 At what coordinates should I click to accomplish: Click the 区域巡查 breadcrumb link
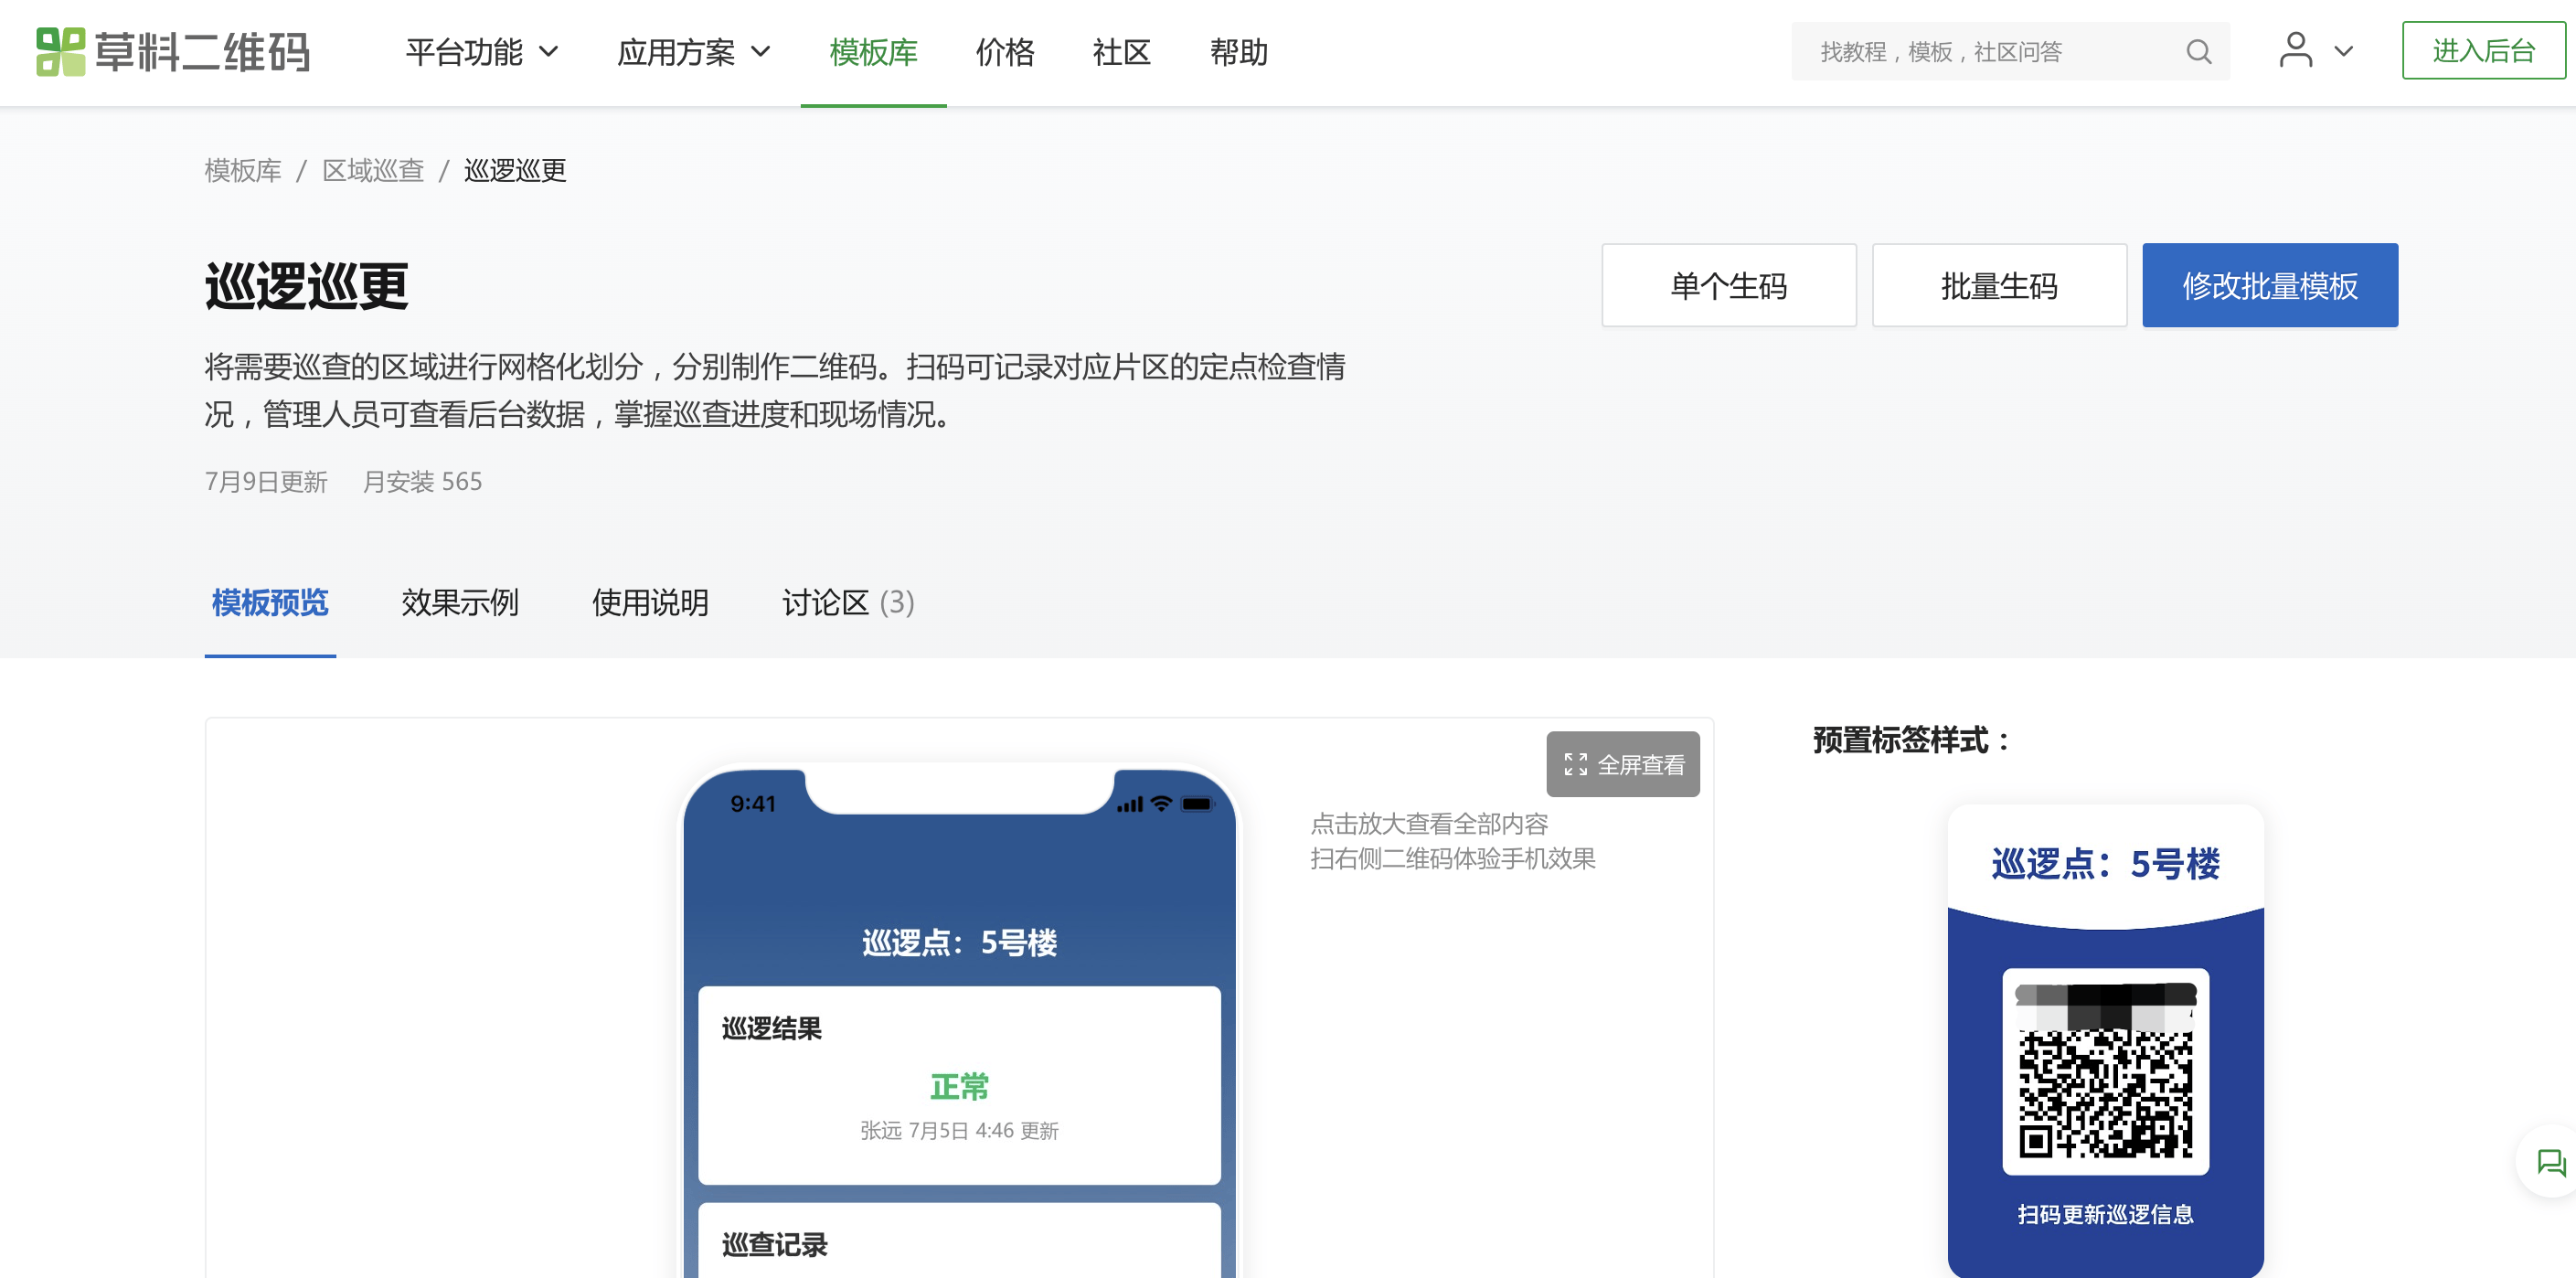coord(373,171)
